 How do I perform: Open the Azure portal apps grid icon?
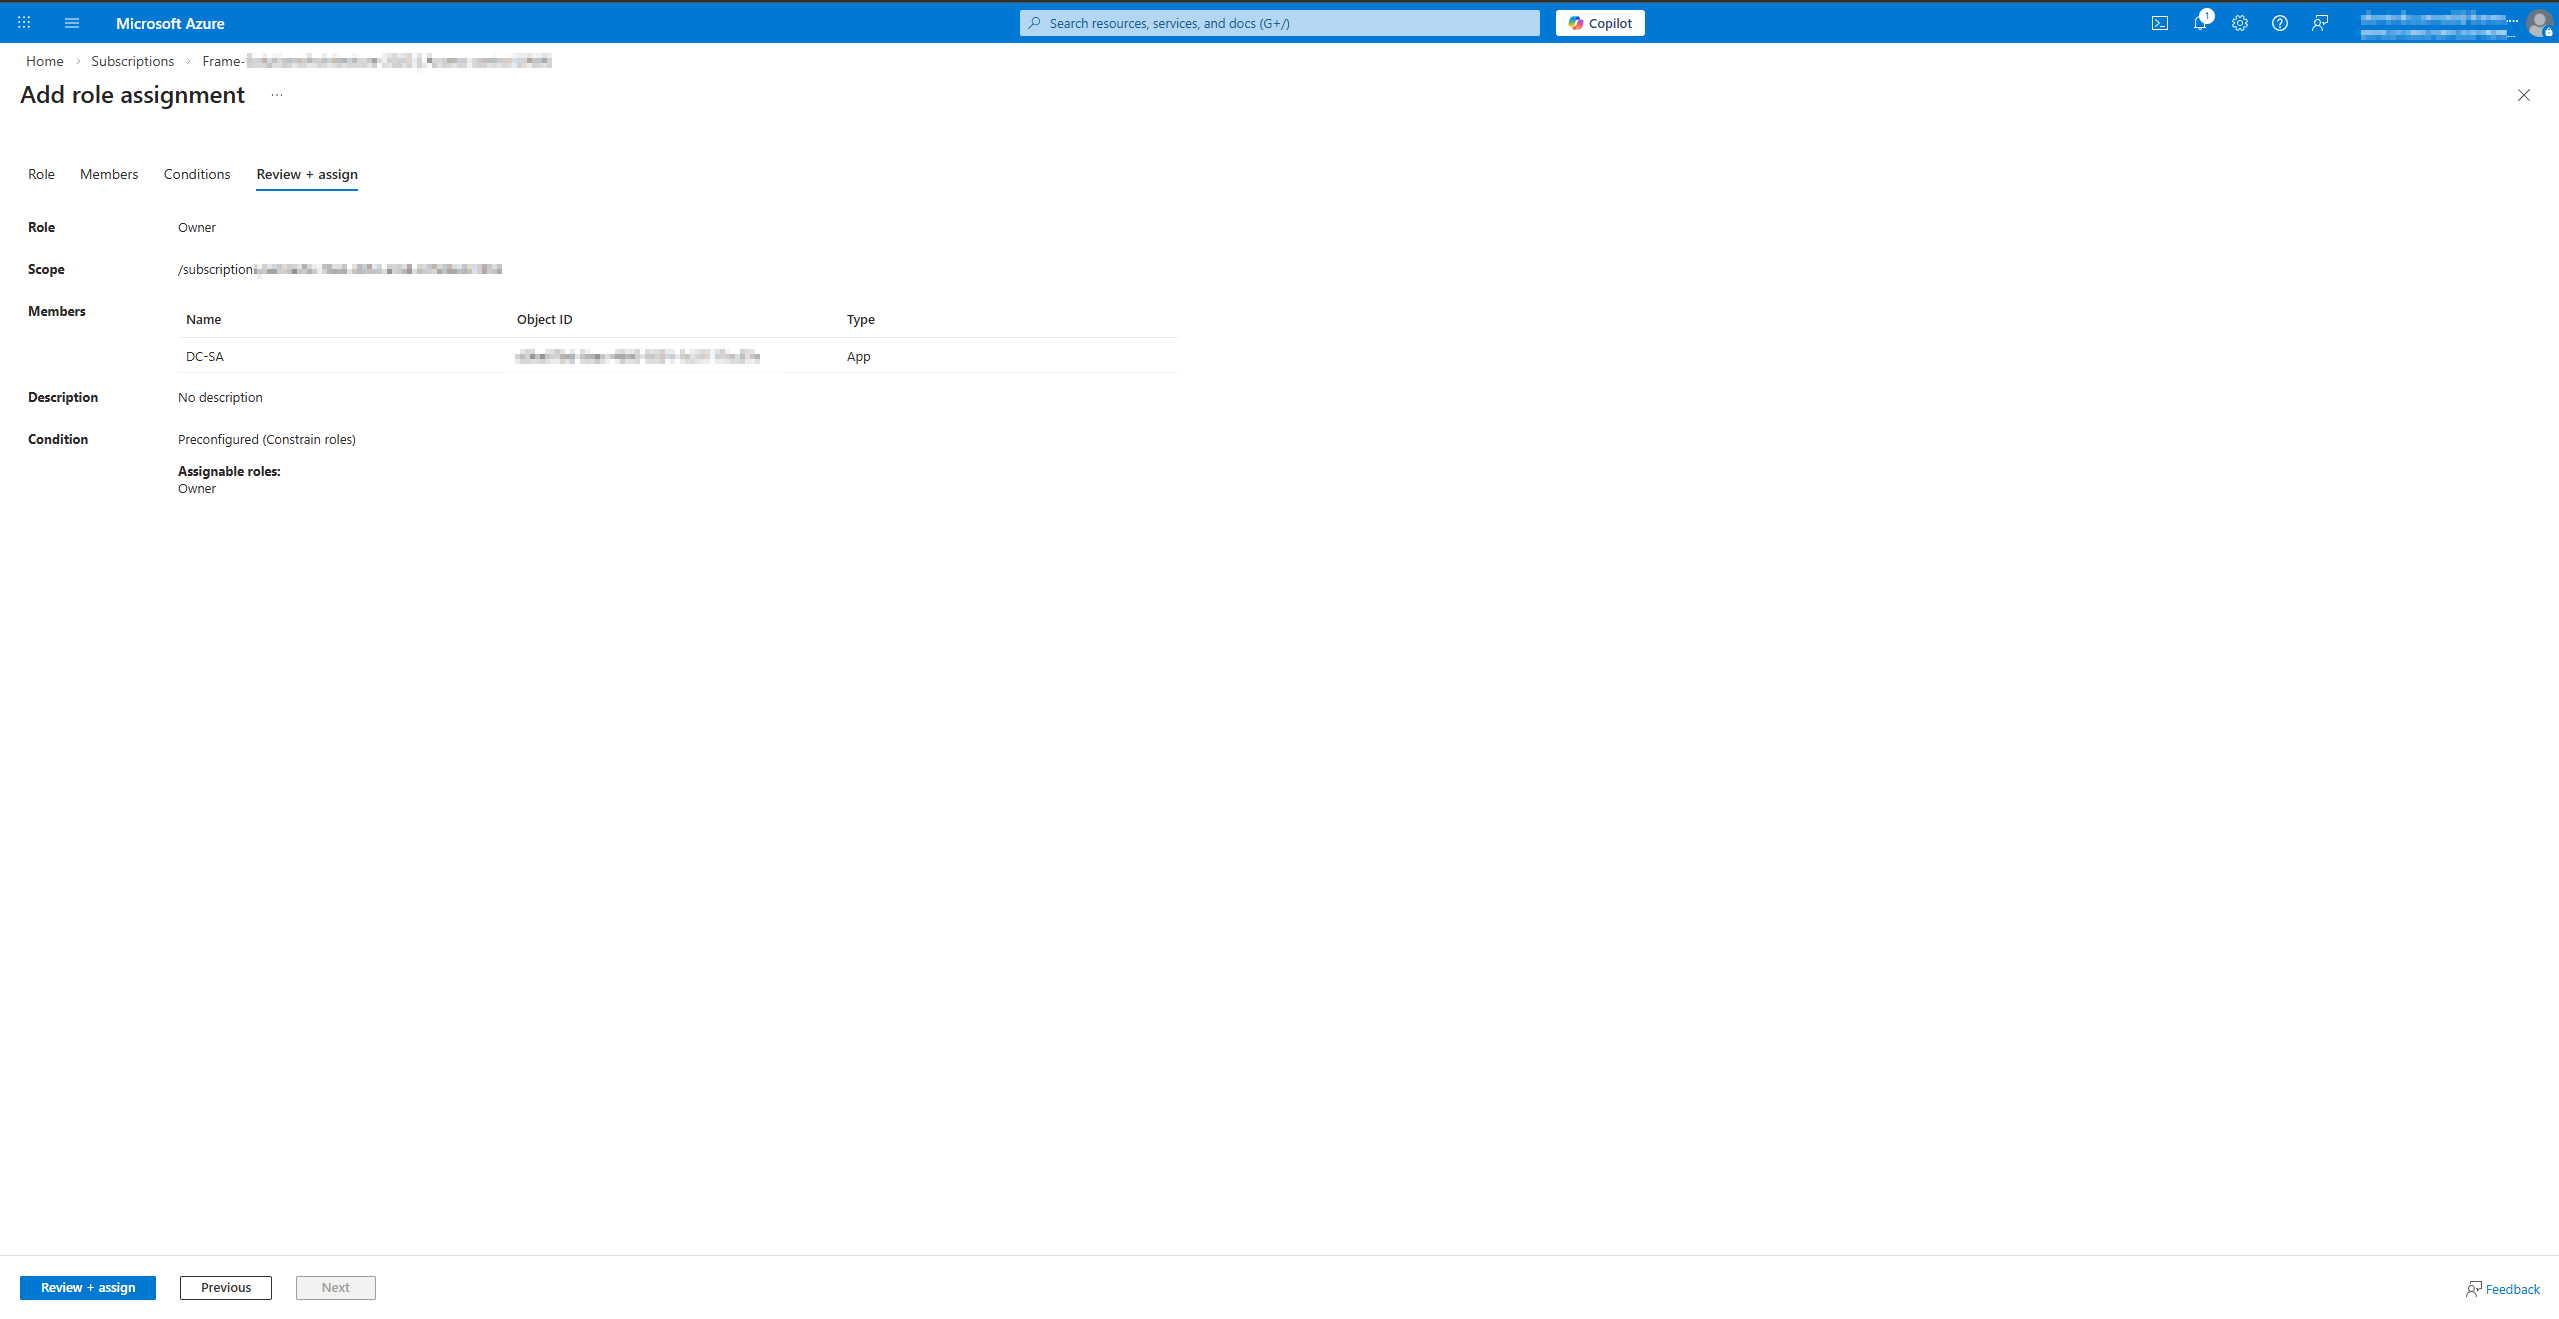click(24, 22)
